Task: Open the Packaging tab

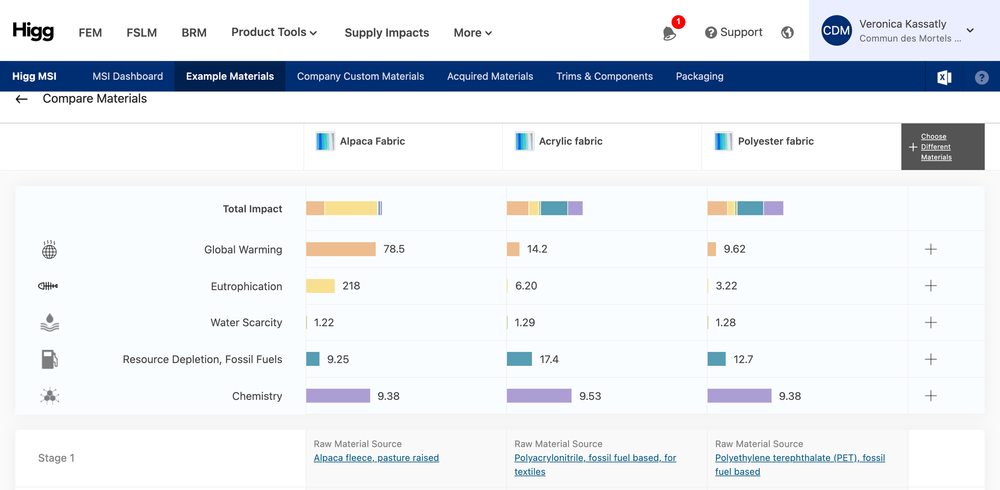Action: [700, 77]
